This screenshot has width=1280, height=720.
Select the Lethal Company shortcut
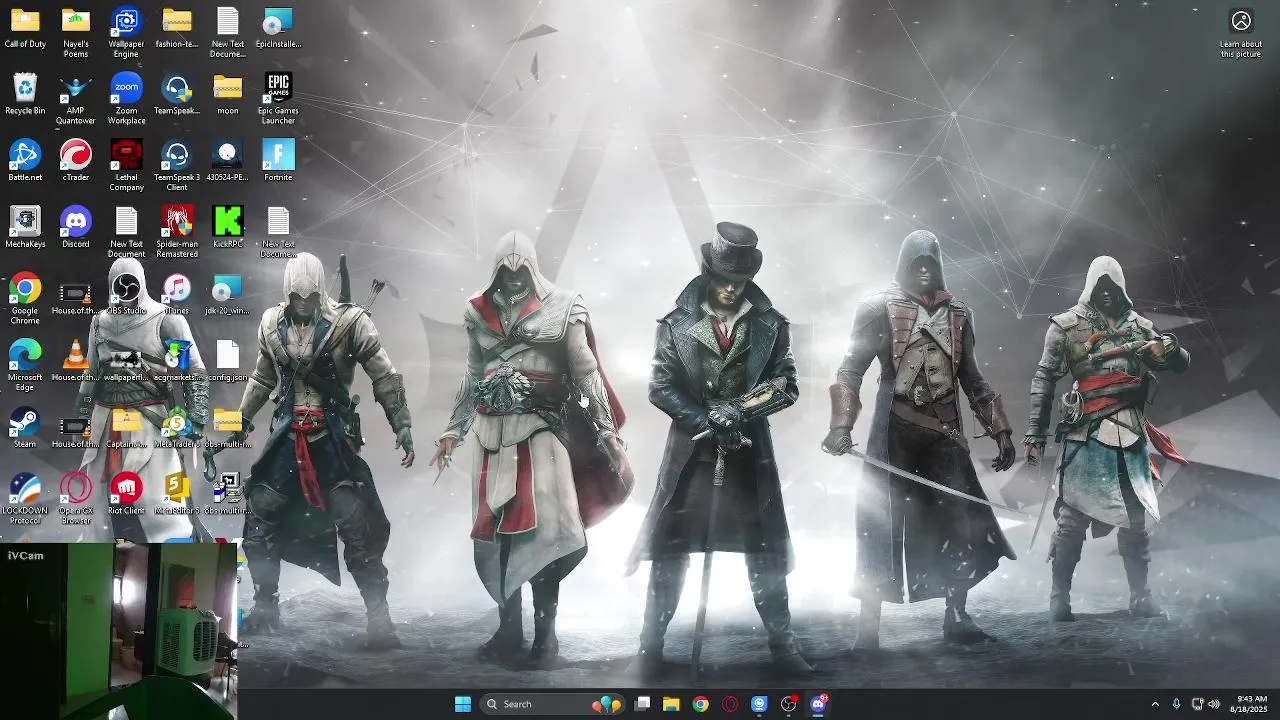[x=126, y=165]
